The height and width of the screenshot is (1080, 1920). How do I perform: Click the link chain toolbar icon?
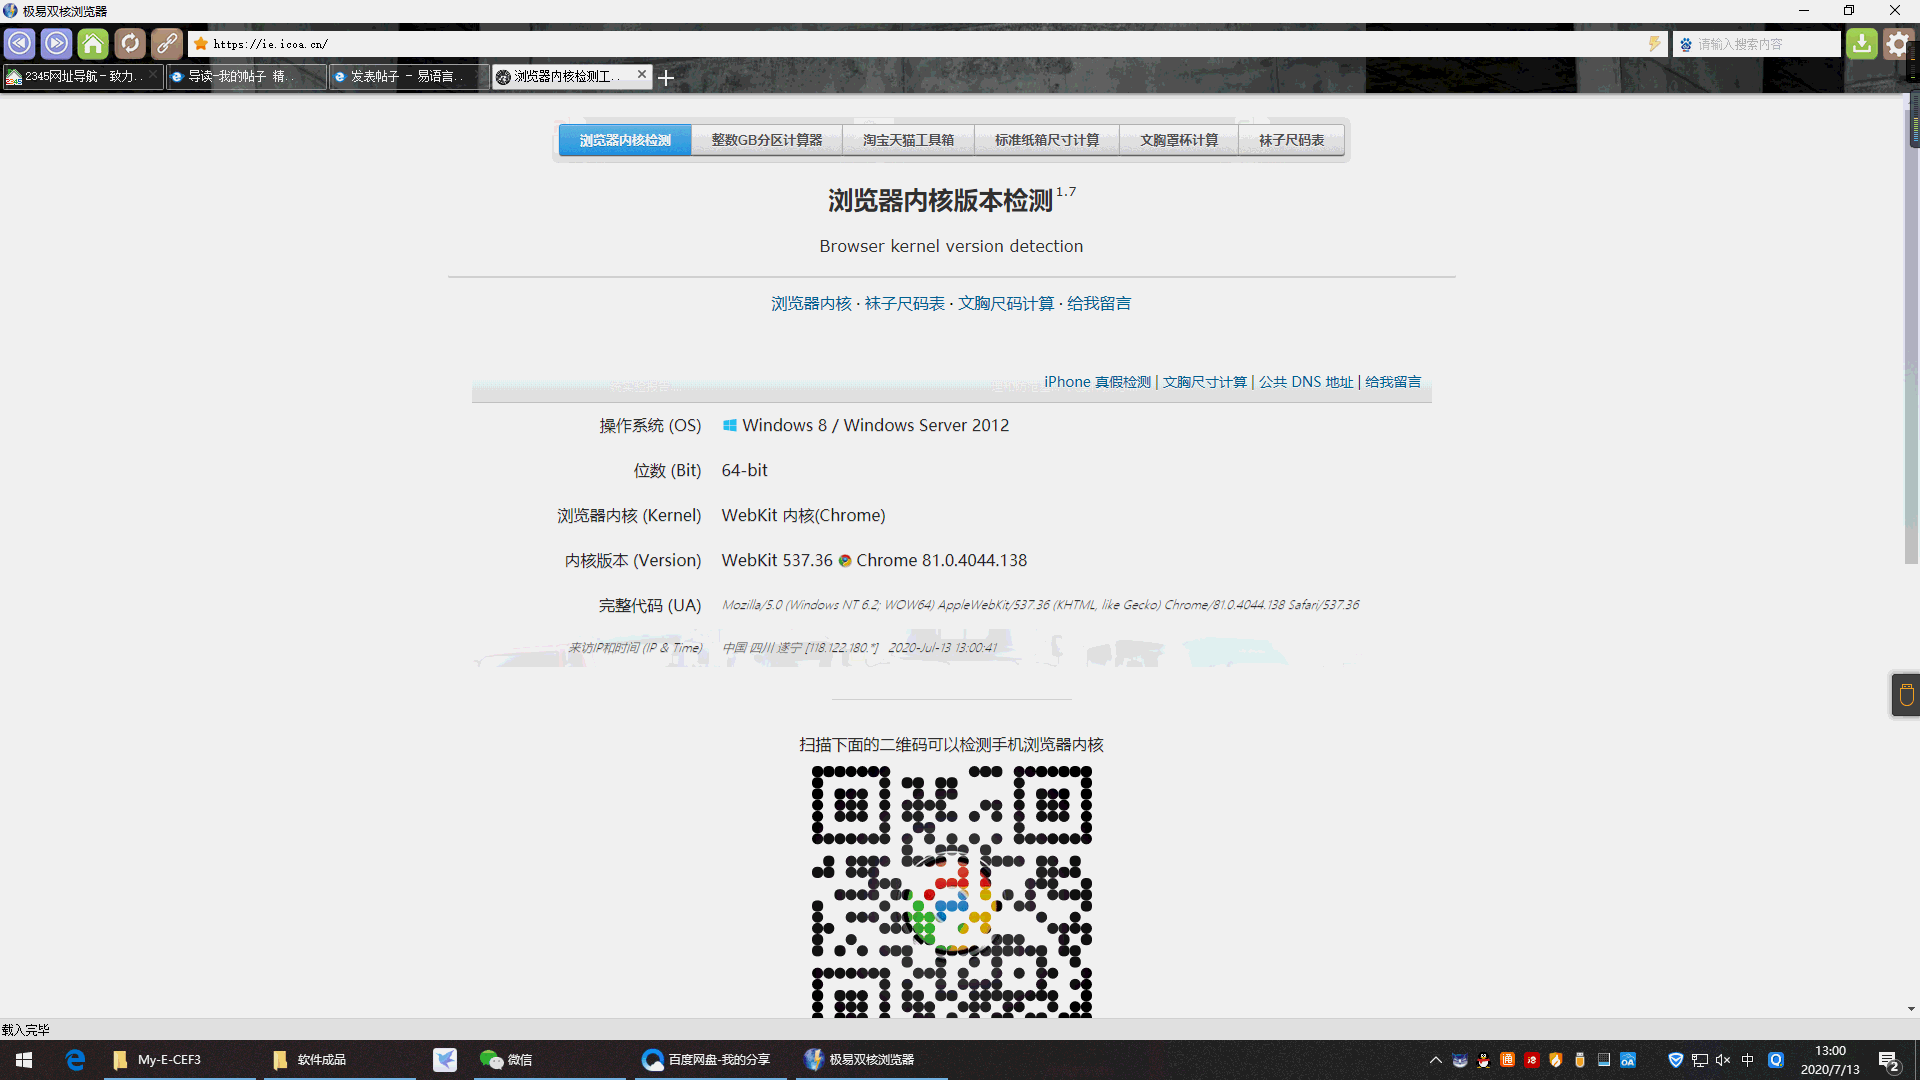point(167,44)
